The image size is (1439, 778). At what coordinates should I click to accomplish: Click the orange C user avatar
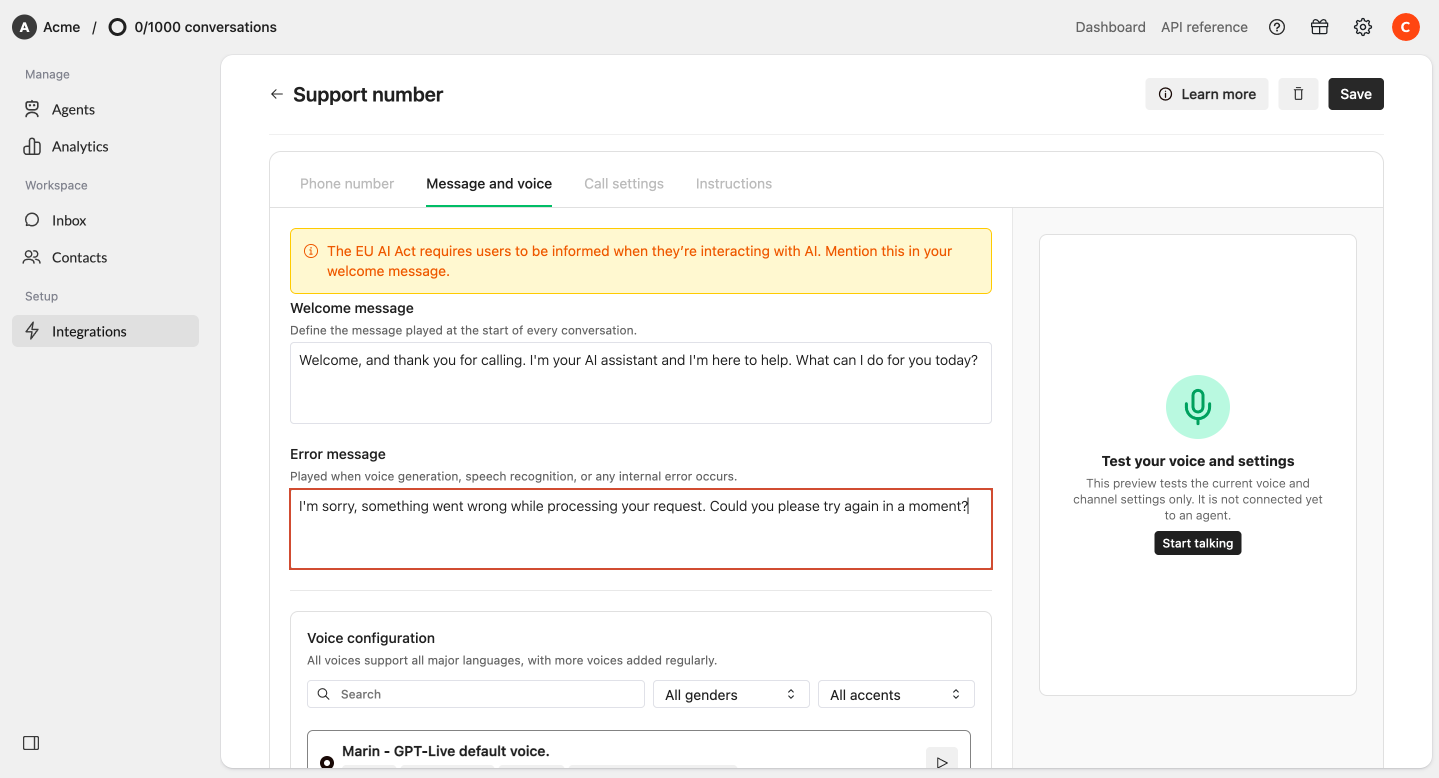[x=1406, y=27]
